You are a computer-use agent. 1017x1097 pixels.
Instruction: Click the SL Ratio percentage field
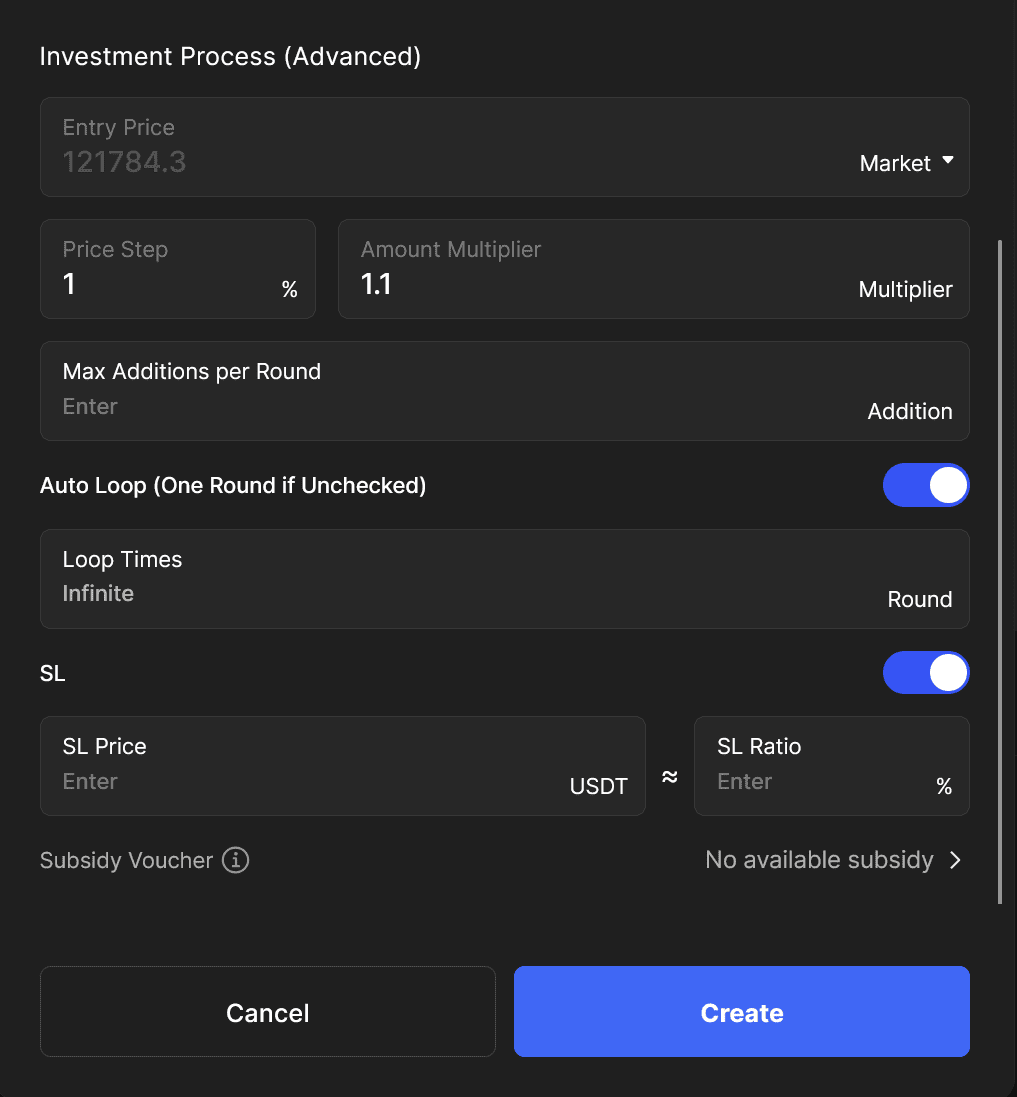click(815, 781)
